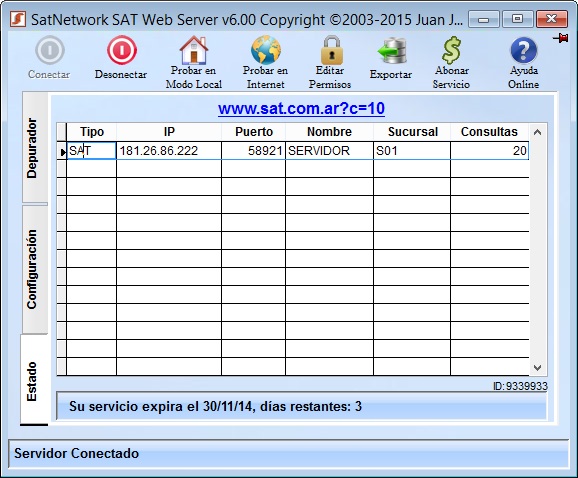Open Editar Permisos padlock icon
578x478 pixels.
pyautogui.click(x=331, y=50)
